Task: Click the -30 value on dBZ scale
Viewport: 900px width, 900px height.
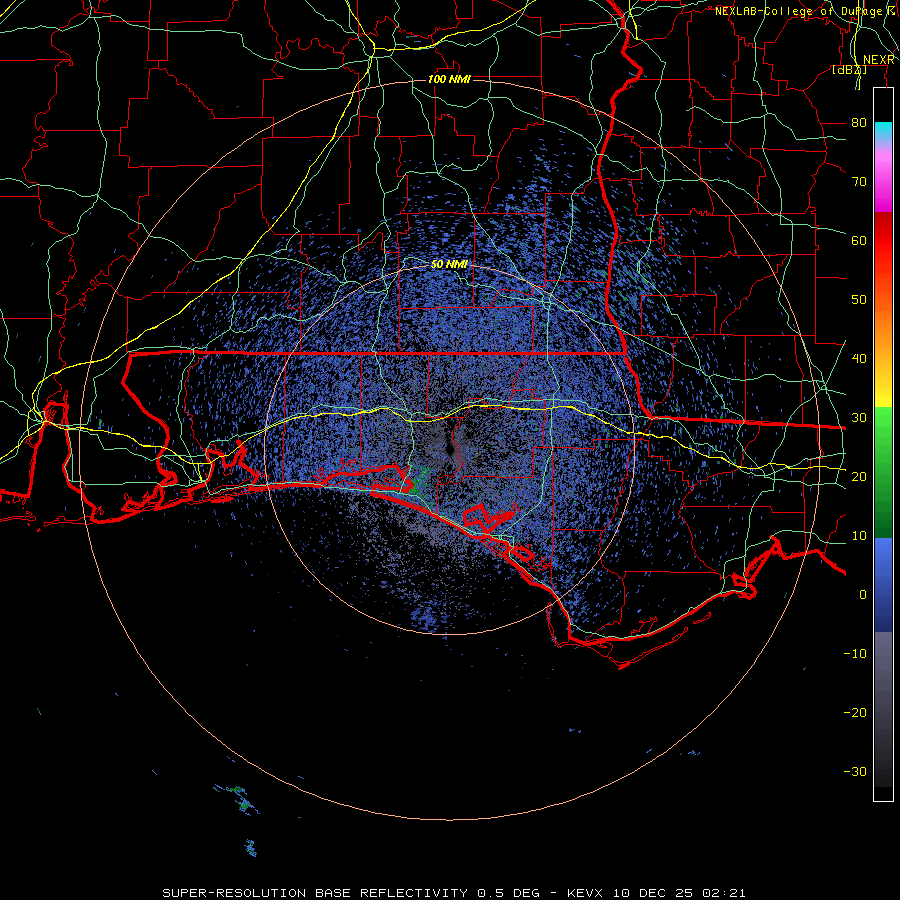Action: coord(855,771)
